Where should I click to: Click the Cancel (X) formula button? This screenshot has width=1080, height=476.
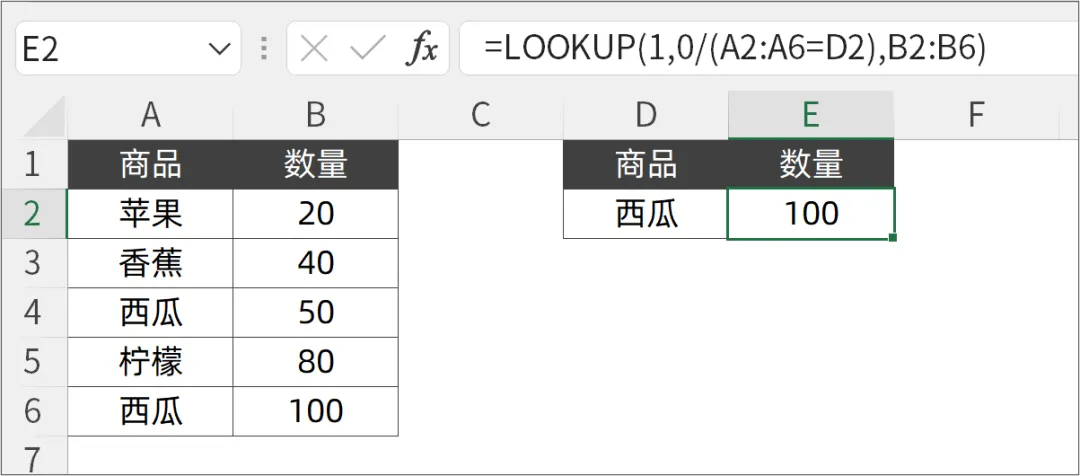click(314, 49)
